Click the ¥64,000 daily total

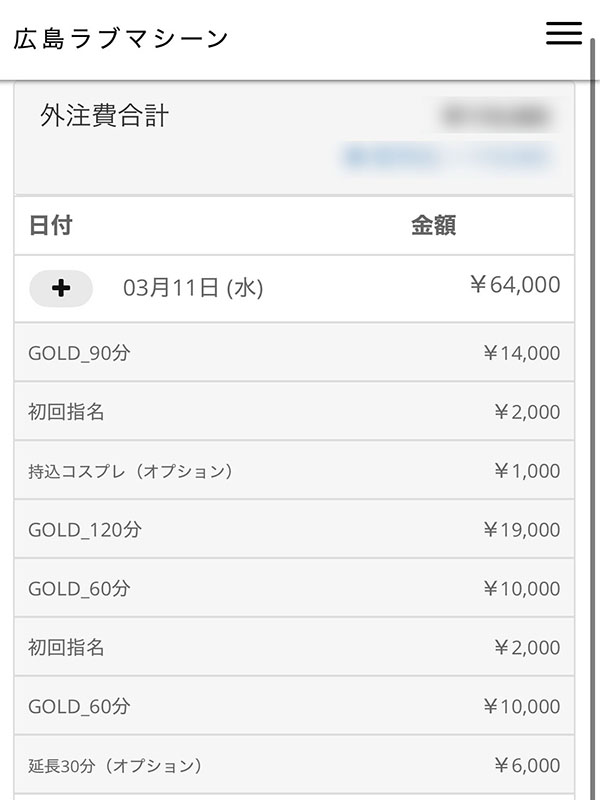[515, 285]
